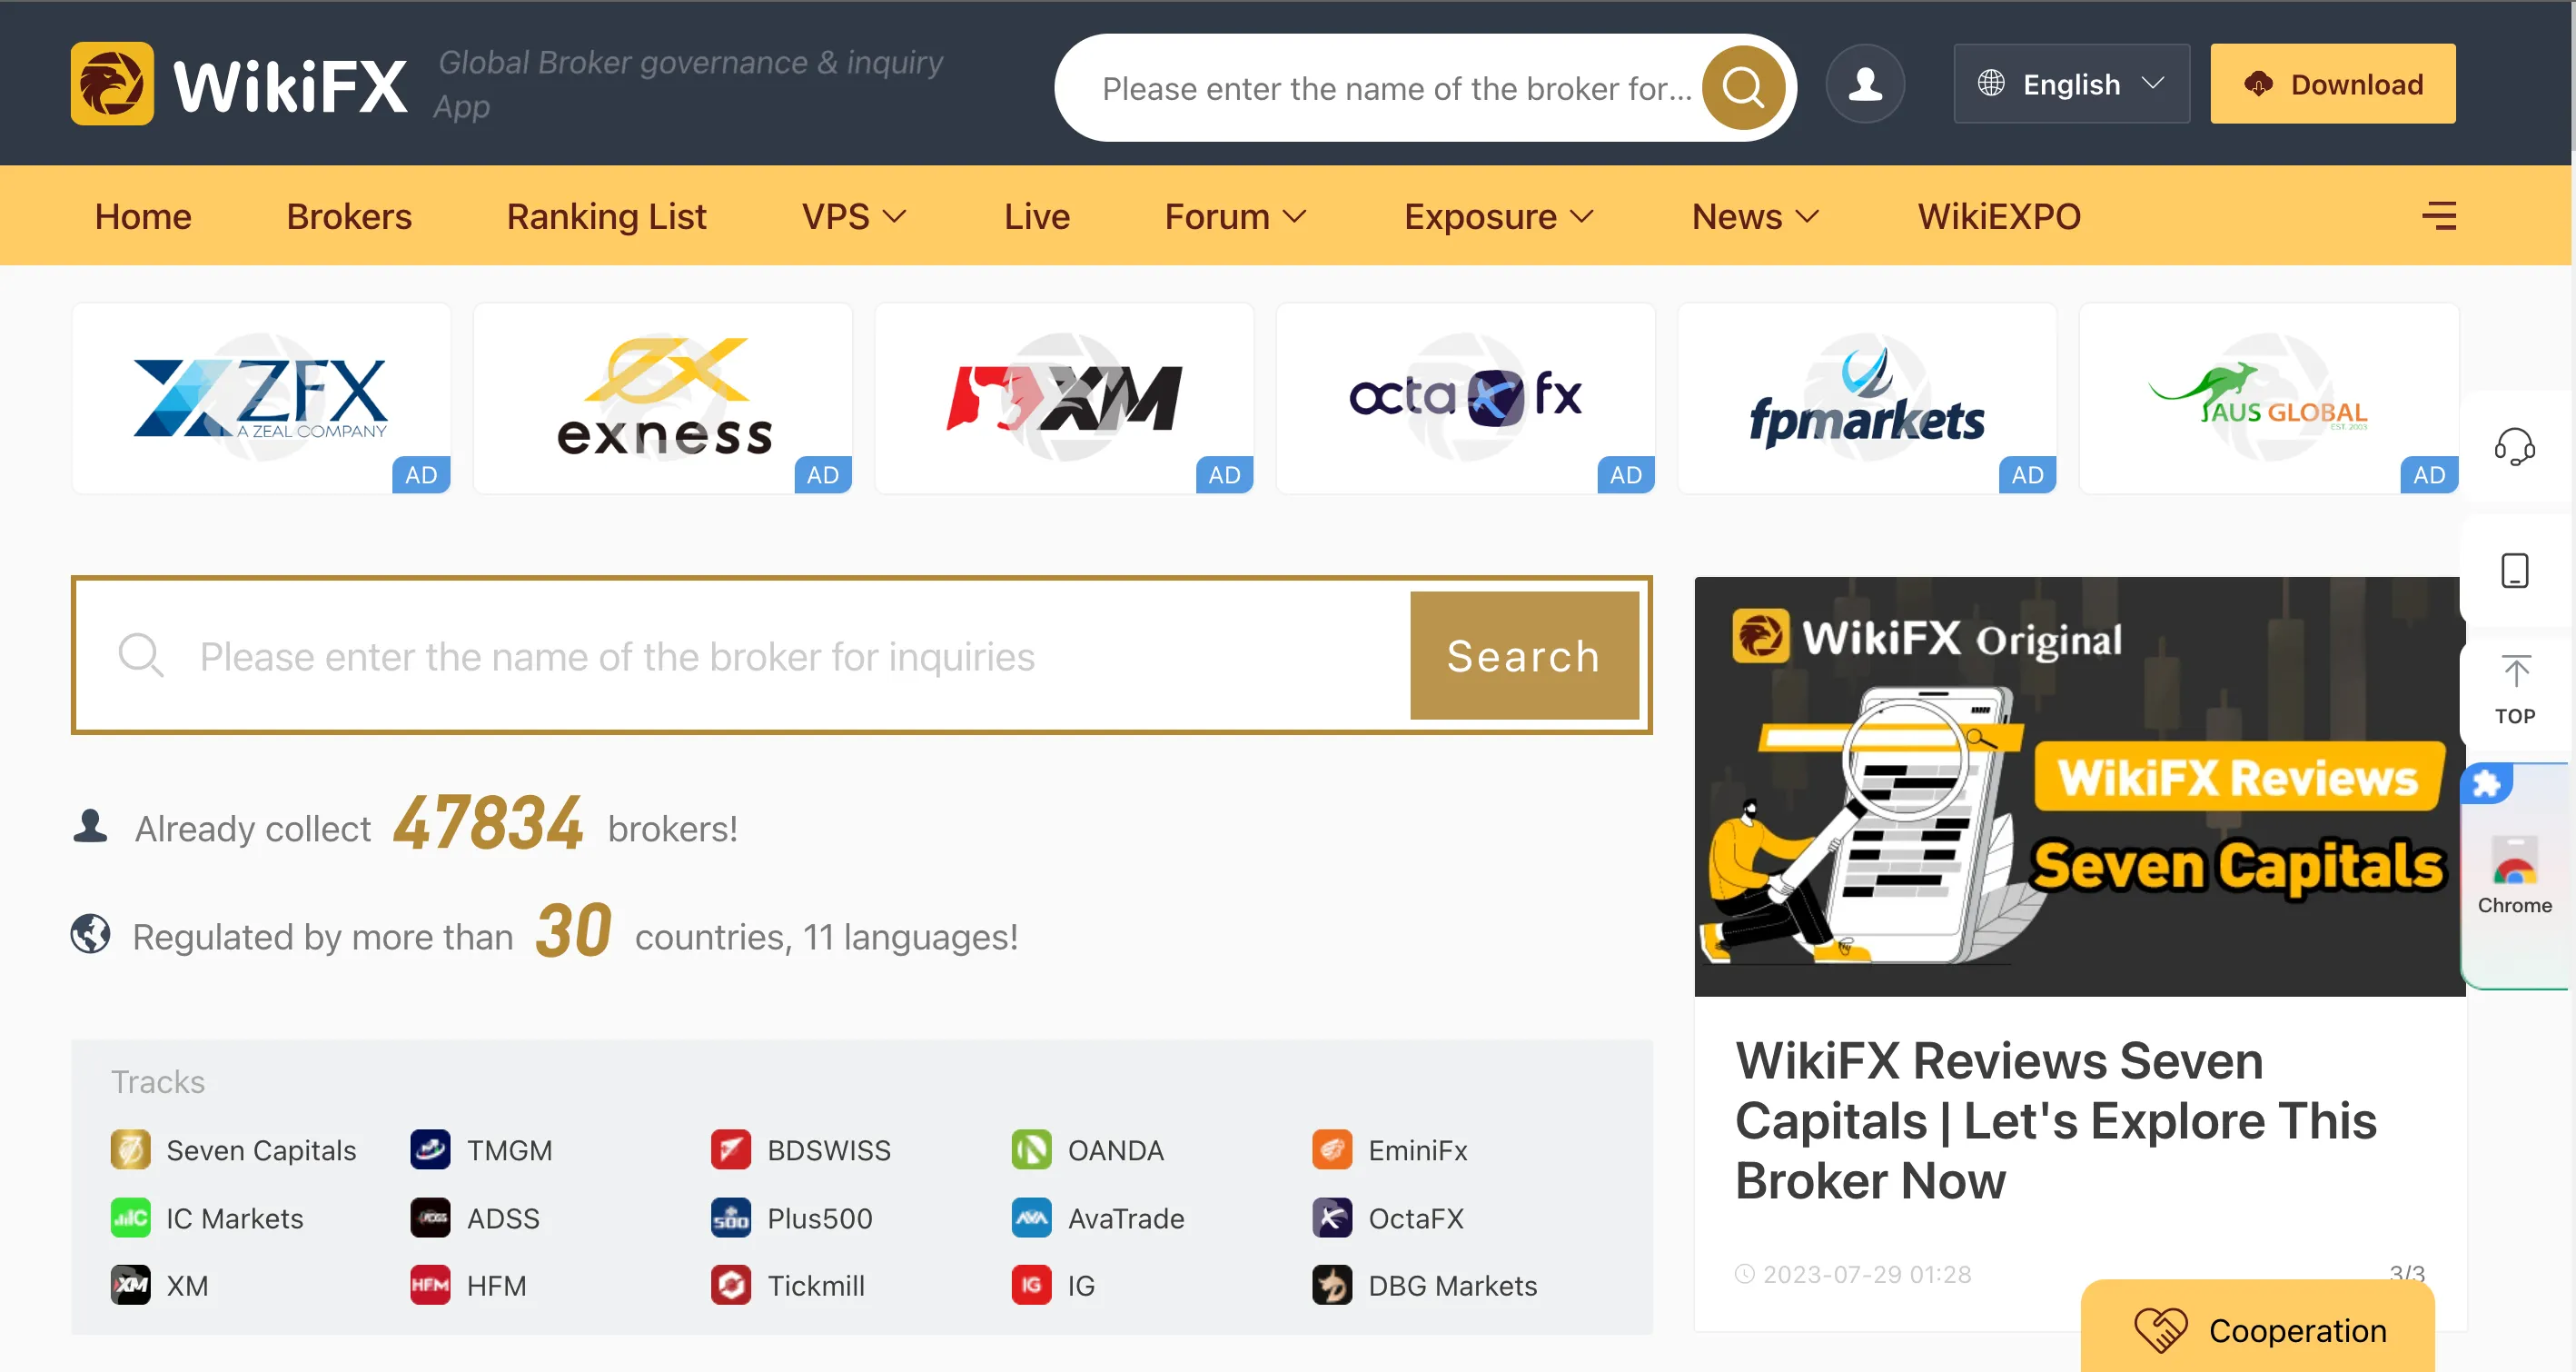Open the WikiFX Reviews Seven Capitals banner image
Image resolution: width=2576 pixels, height=1372 pixels.
click(x=2080, y=786)
